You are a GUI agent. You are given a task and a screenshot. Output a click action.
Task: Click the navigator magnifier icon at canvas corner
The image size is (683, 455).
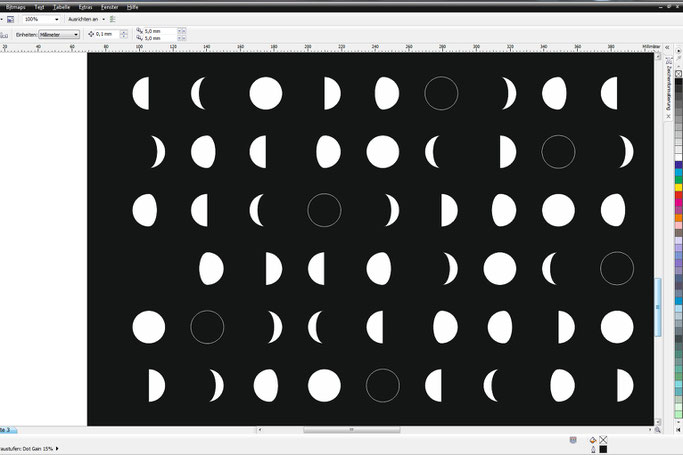[x=658, y=430]
